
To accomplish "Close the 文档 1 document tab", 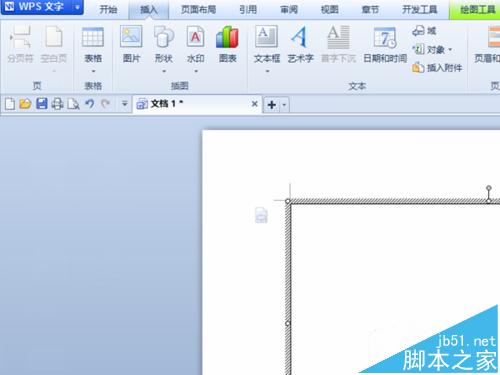I will [255, 104].
